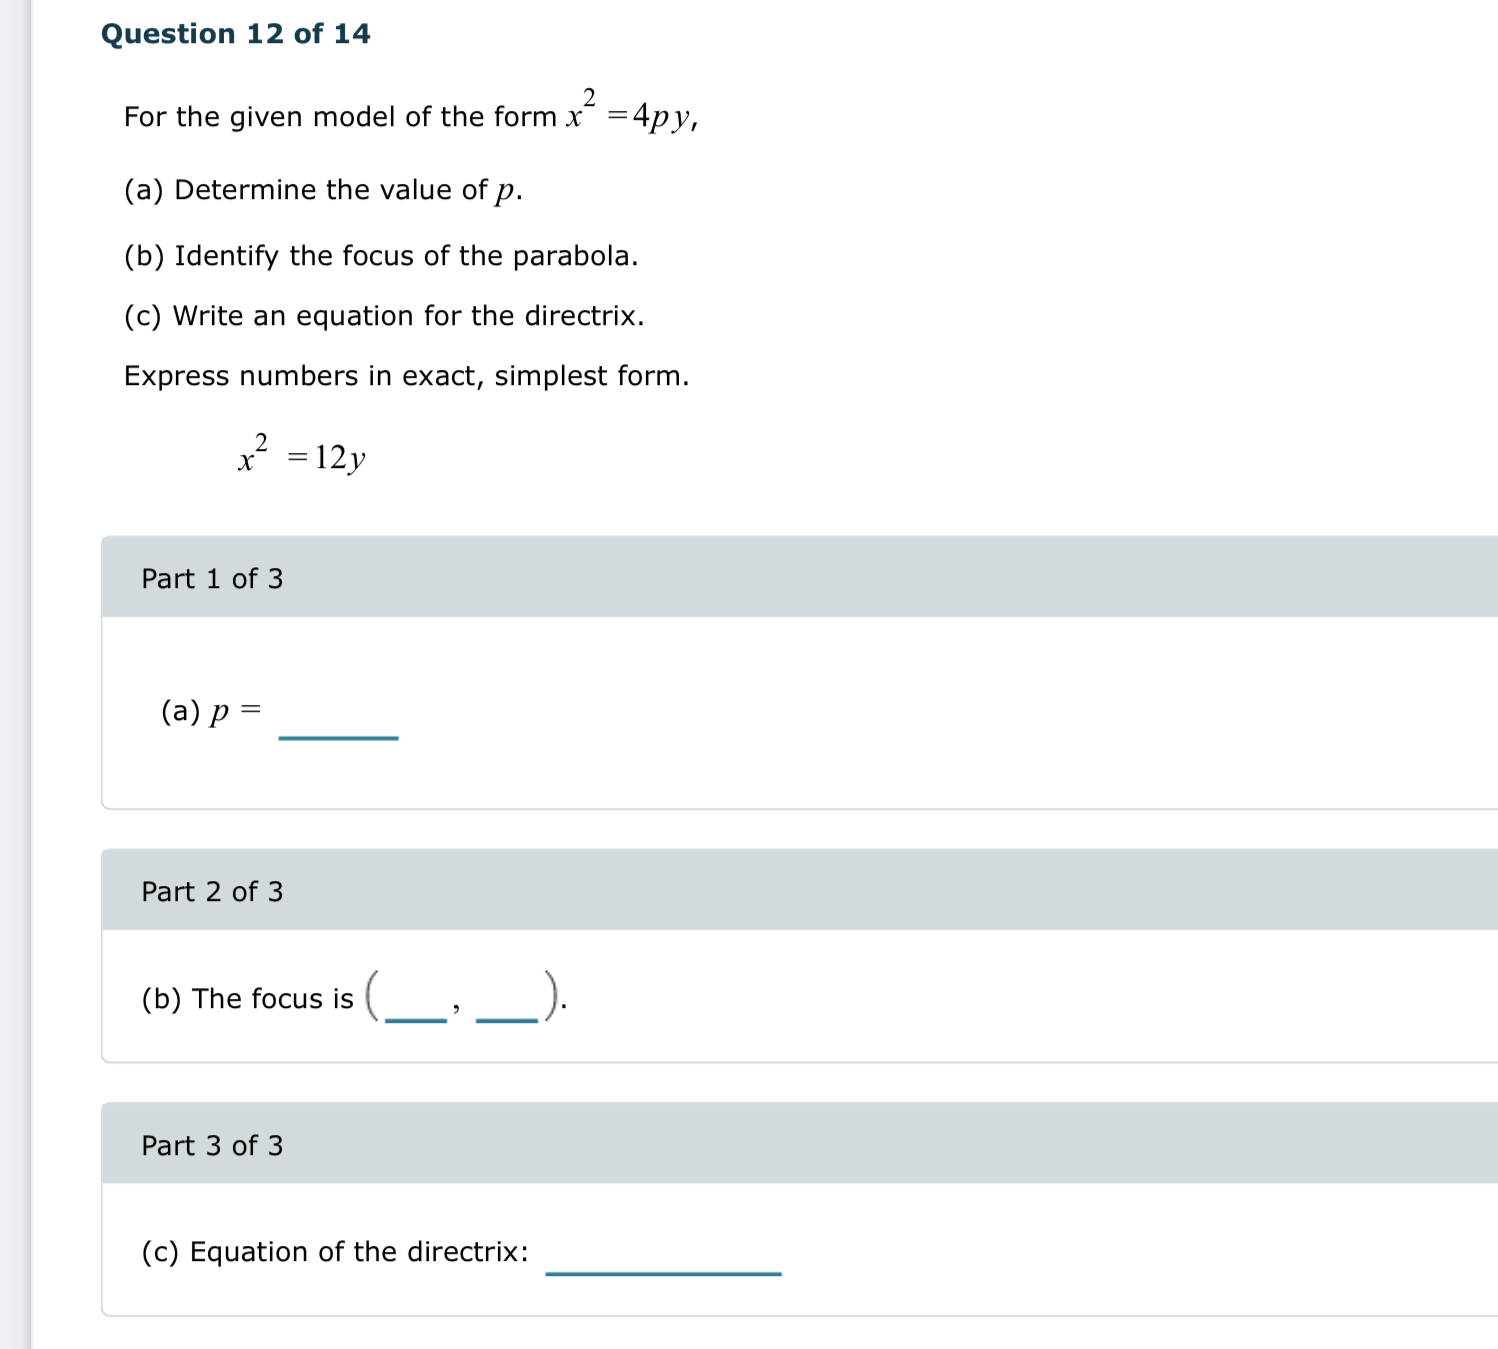Click the equation x² = 12y

(x=301, y=453)
